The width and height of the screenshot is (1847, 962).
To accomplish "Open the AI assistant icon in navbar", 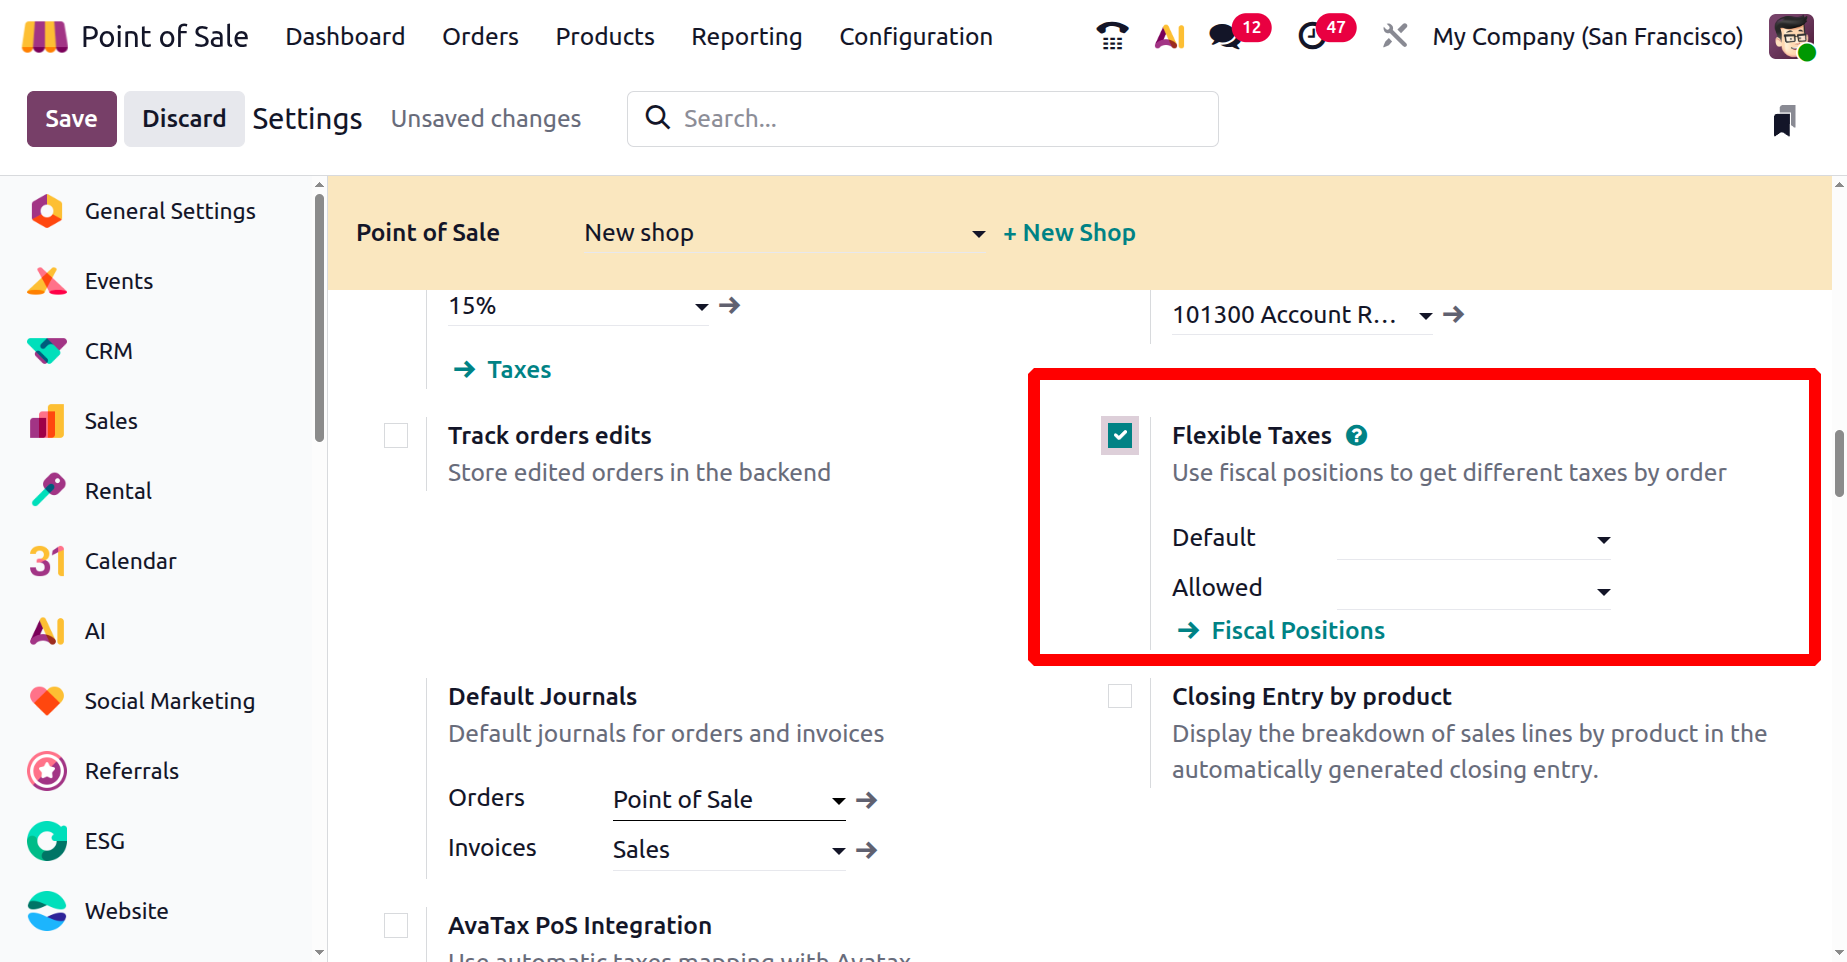I will pyautogui.click(x=1169, y=37).
